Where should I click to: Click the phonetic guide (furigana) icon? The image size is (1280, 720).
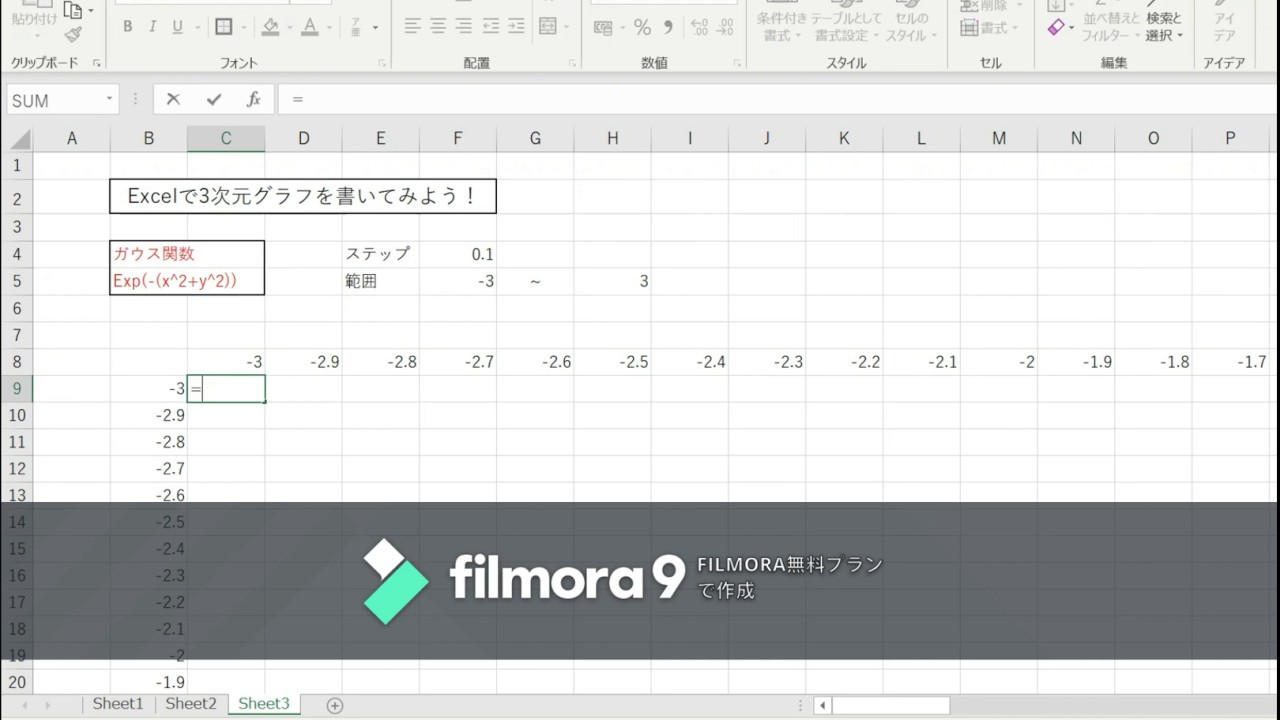coord(356,27)
